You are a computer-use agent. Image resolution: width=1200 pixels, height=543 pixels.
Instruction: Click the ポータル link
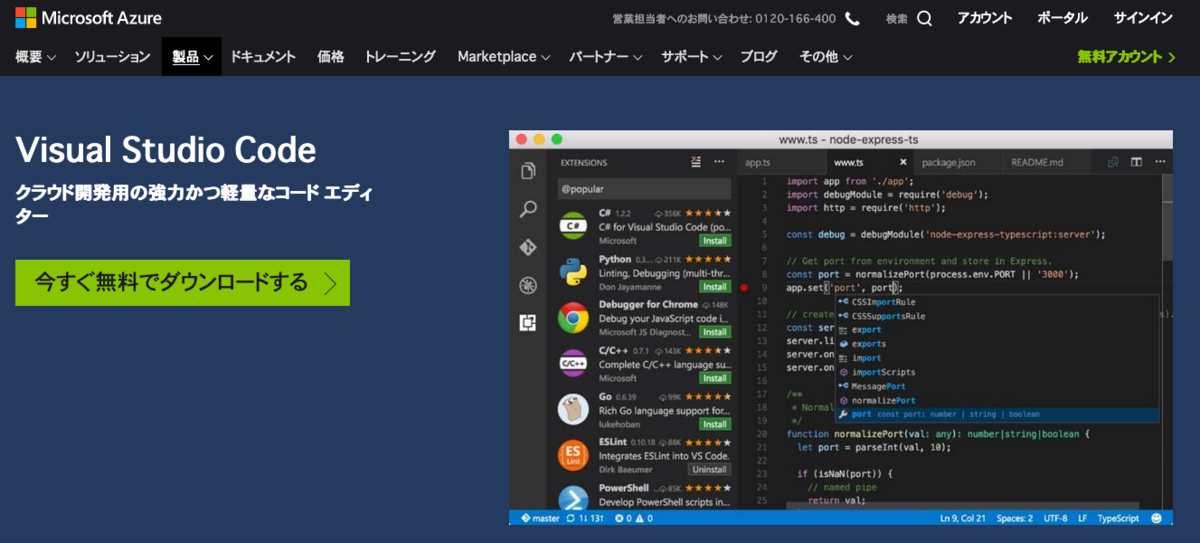pyautogui.click(x=1062, y=18)
